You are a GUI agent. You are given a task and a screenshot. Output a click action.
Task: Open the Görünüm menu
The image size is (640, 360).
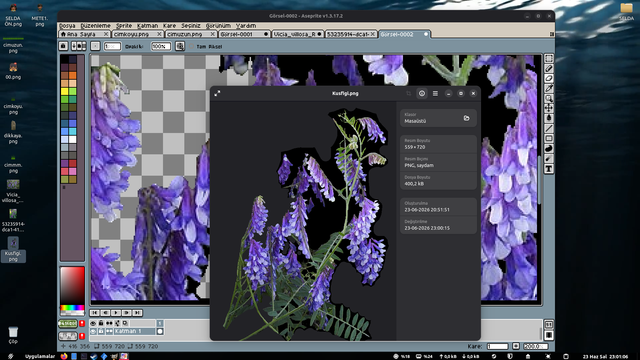(218, 26)
